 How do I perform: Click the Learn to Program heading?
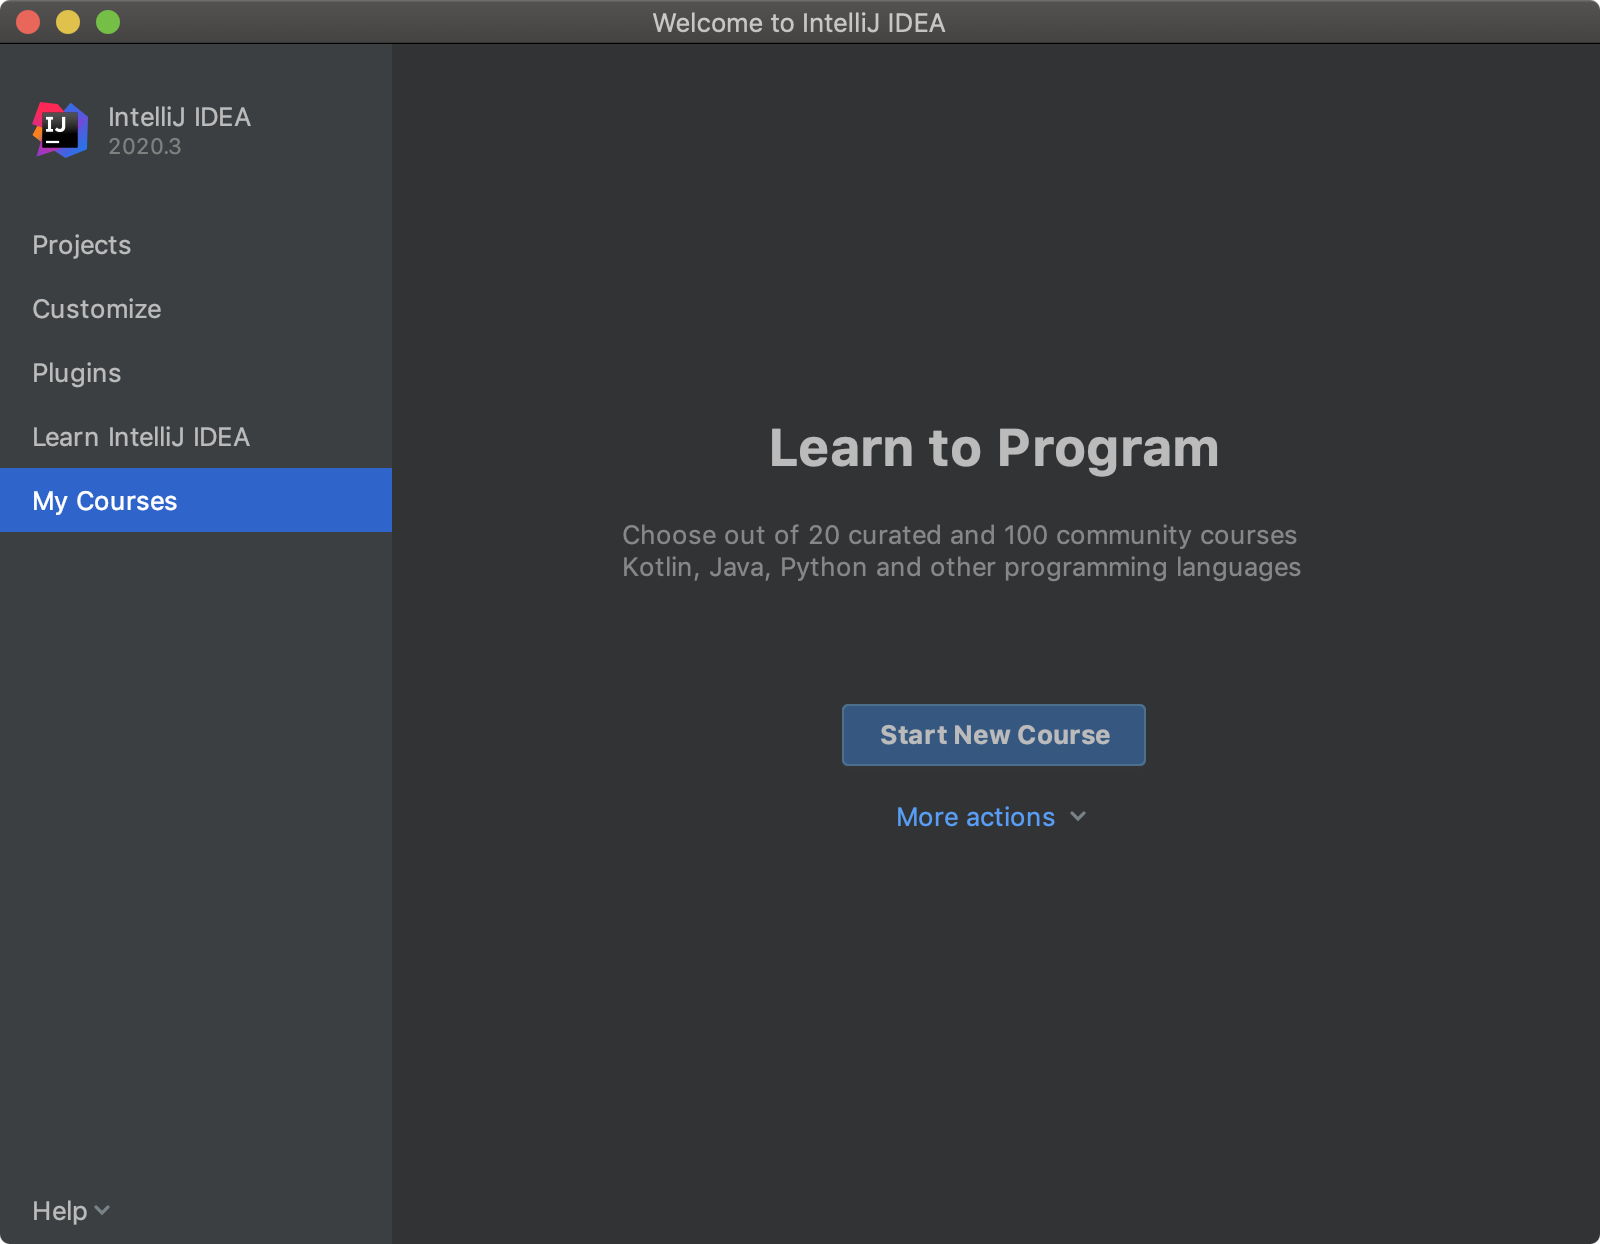pyautogui.click(x=994, y=448)
